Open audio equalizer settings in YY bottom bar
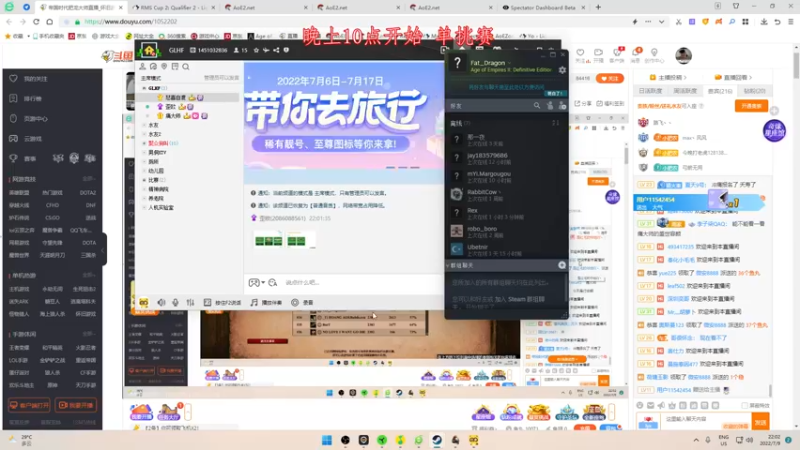Viewport: 800px width, 450px height. (x=190, y=303)
